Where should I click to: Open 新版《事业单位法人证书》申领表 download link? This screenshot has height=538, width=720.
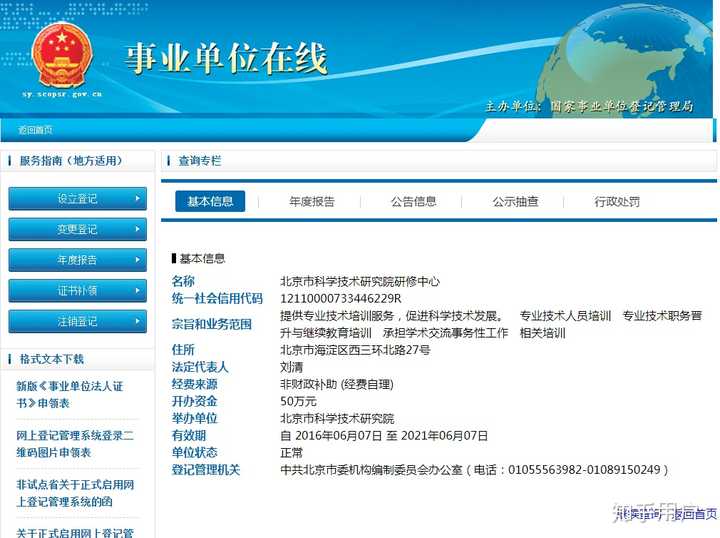(x=70, y=395)
